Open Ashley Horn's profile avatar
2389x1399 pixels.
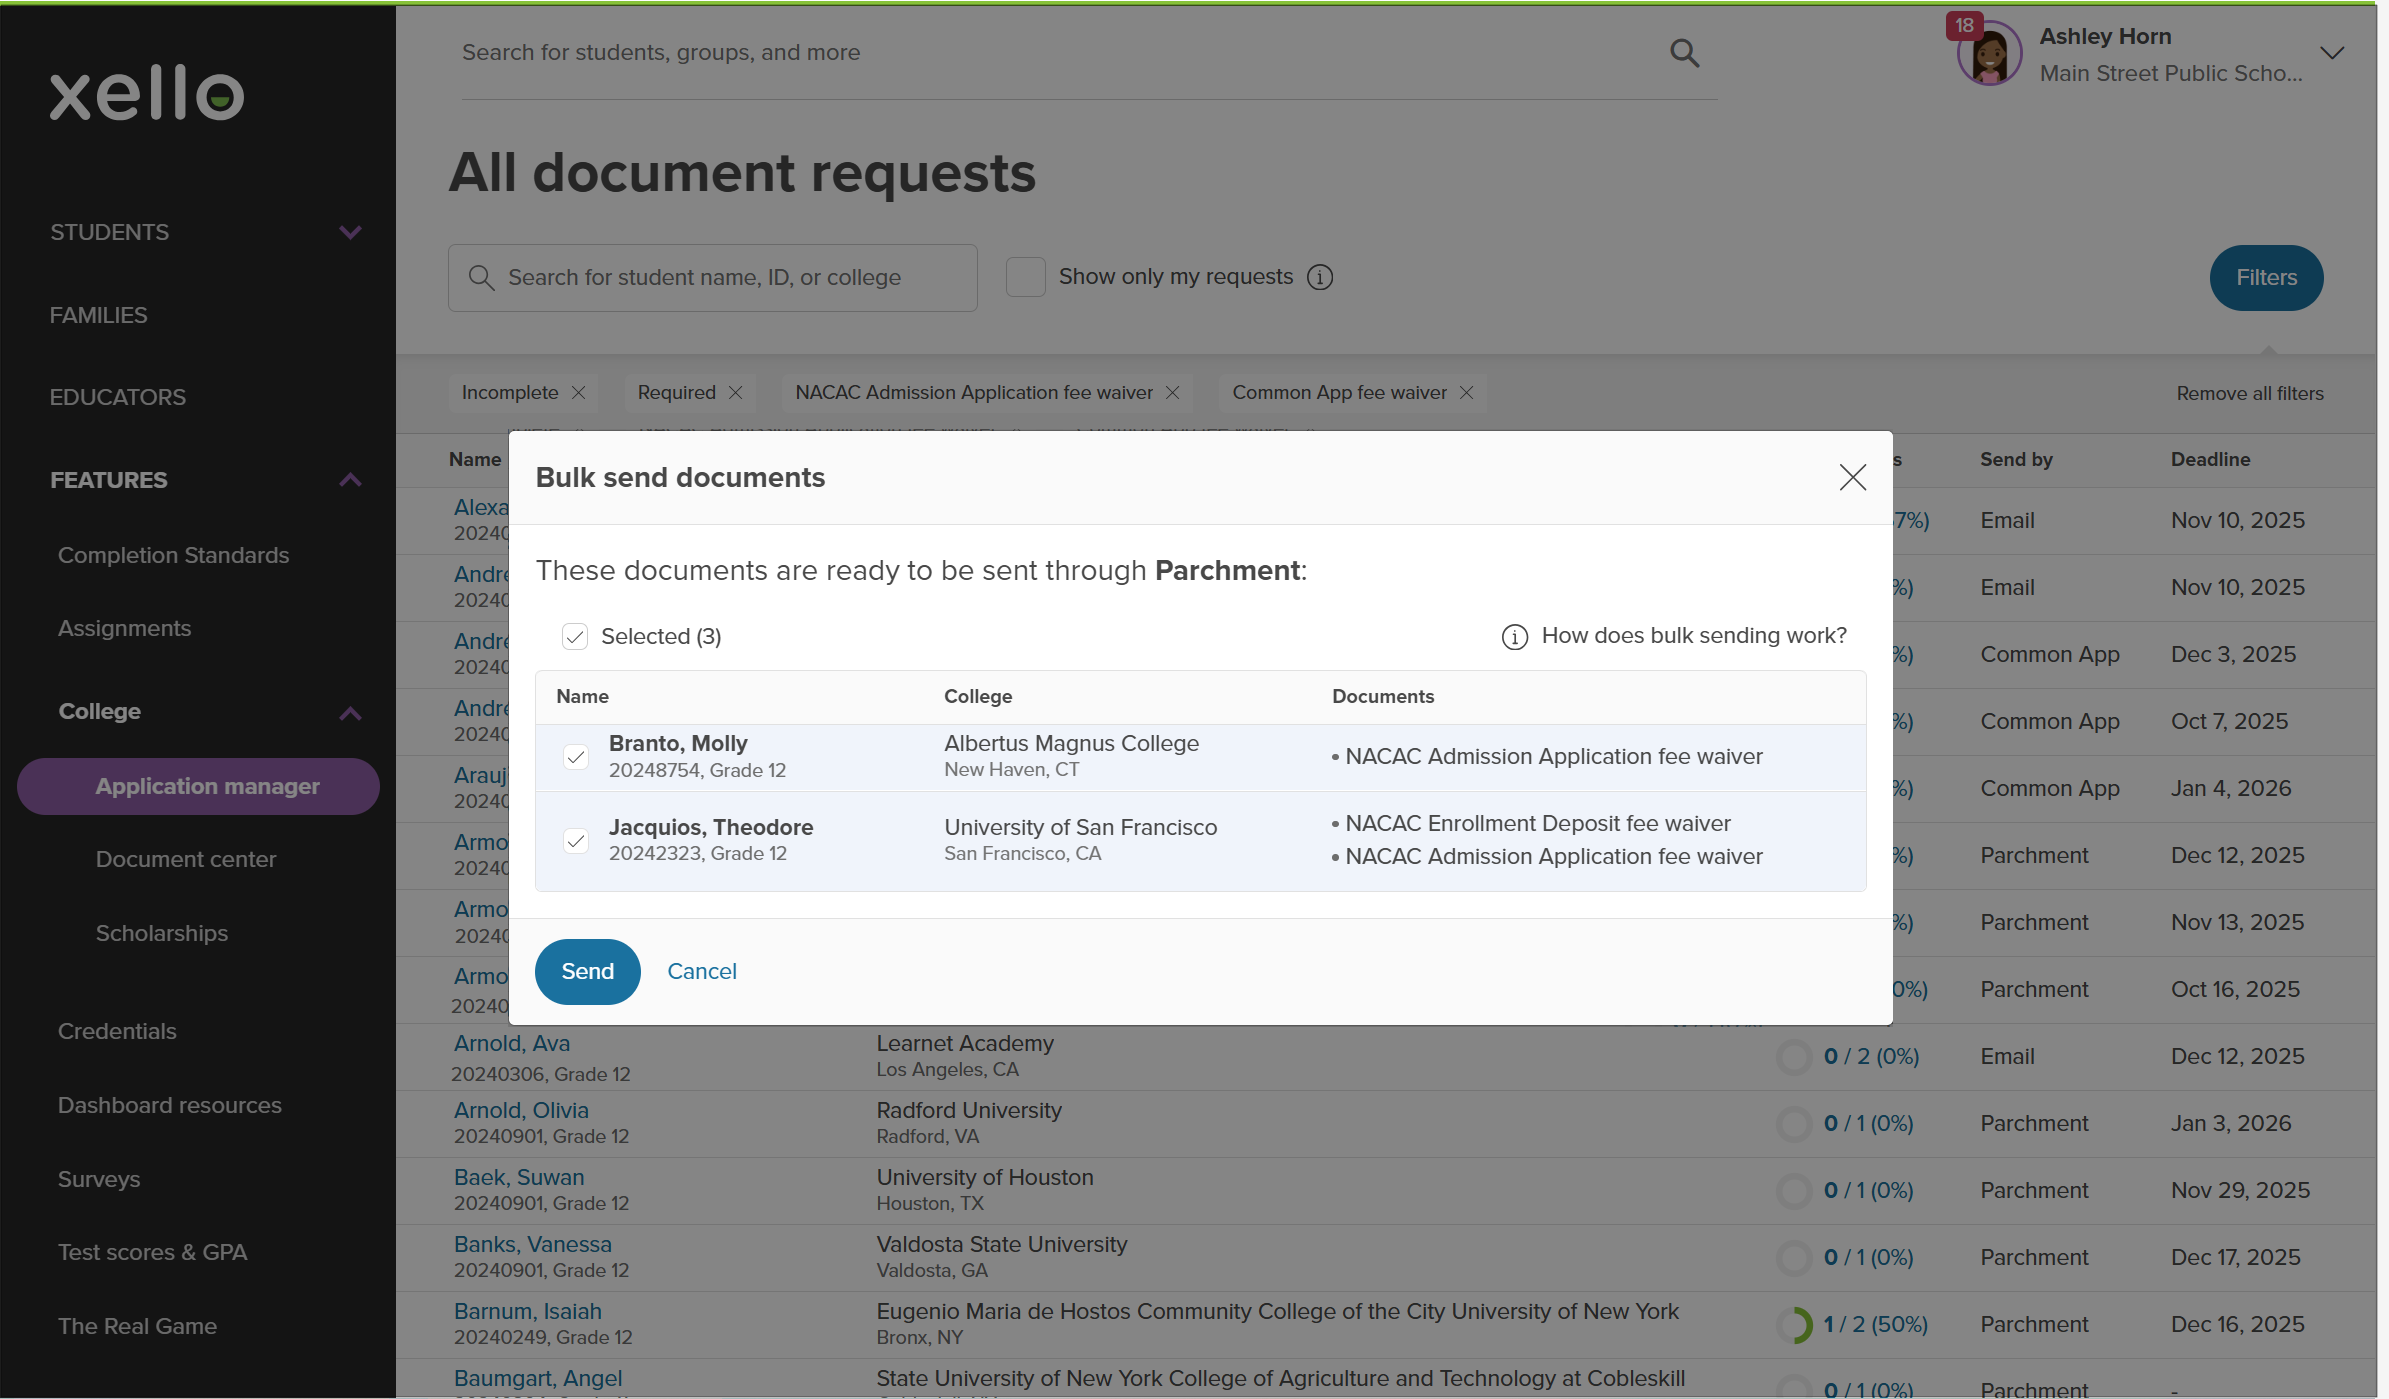tap(1988, 54)
